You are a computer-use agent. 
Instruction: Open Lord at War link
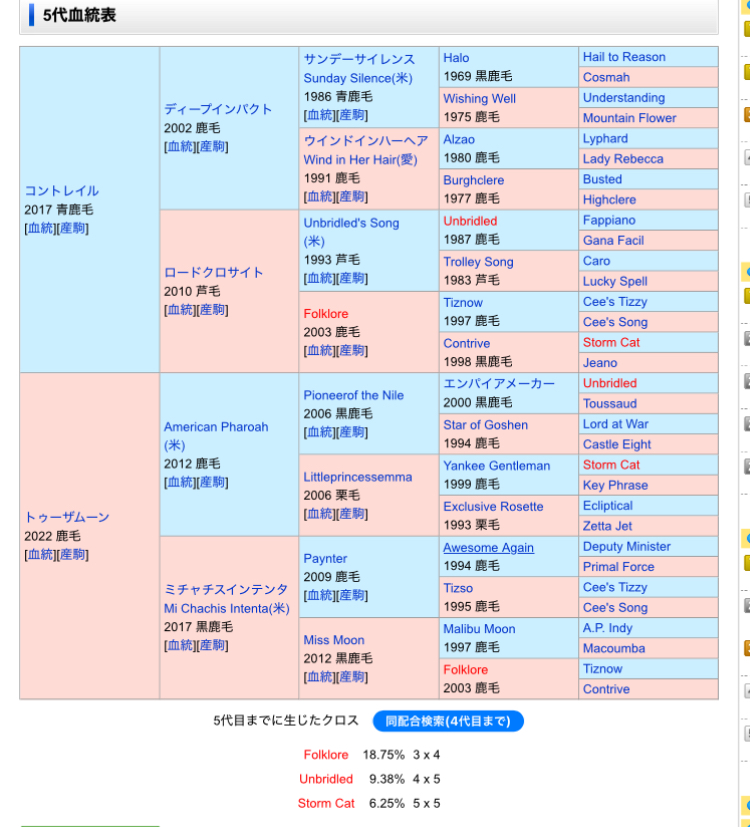point(616,424)
